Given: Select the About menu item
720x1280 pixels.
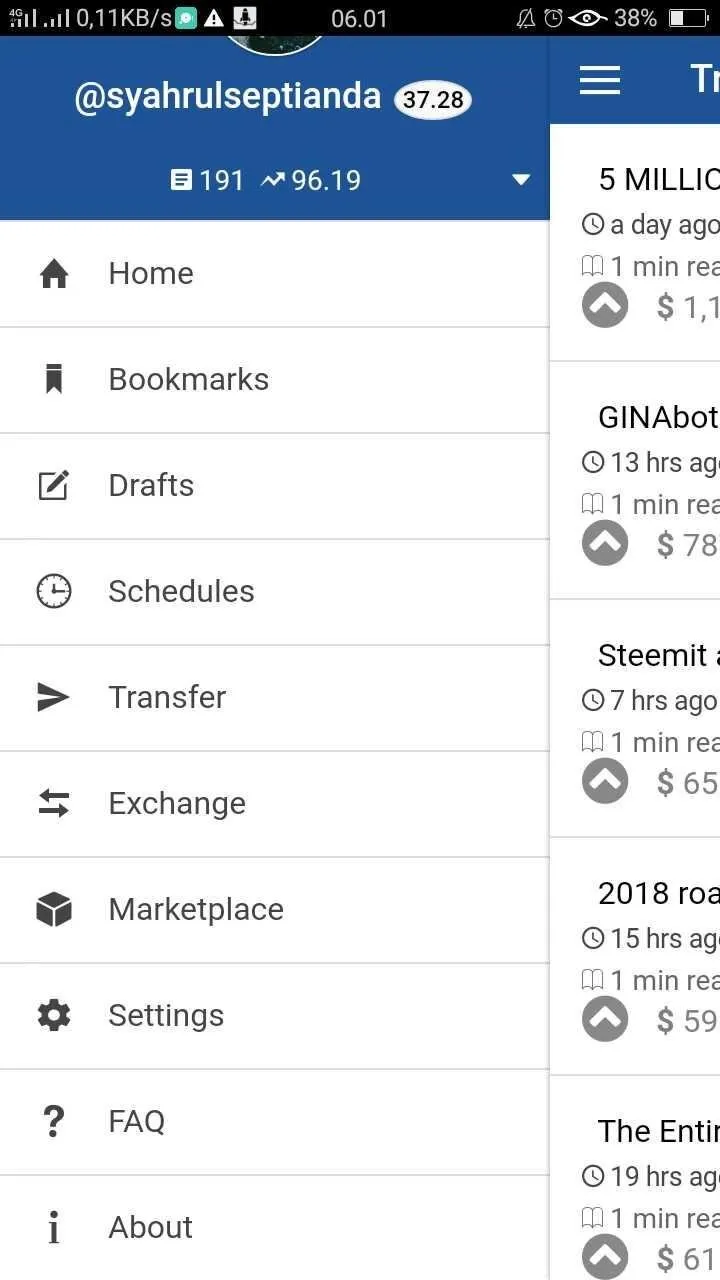Looking at the screenshot, I should coord(274,1228).
